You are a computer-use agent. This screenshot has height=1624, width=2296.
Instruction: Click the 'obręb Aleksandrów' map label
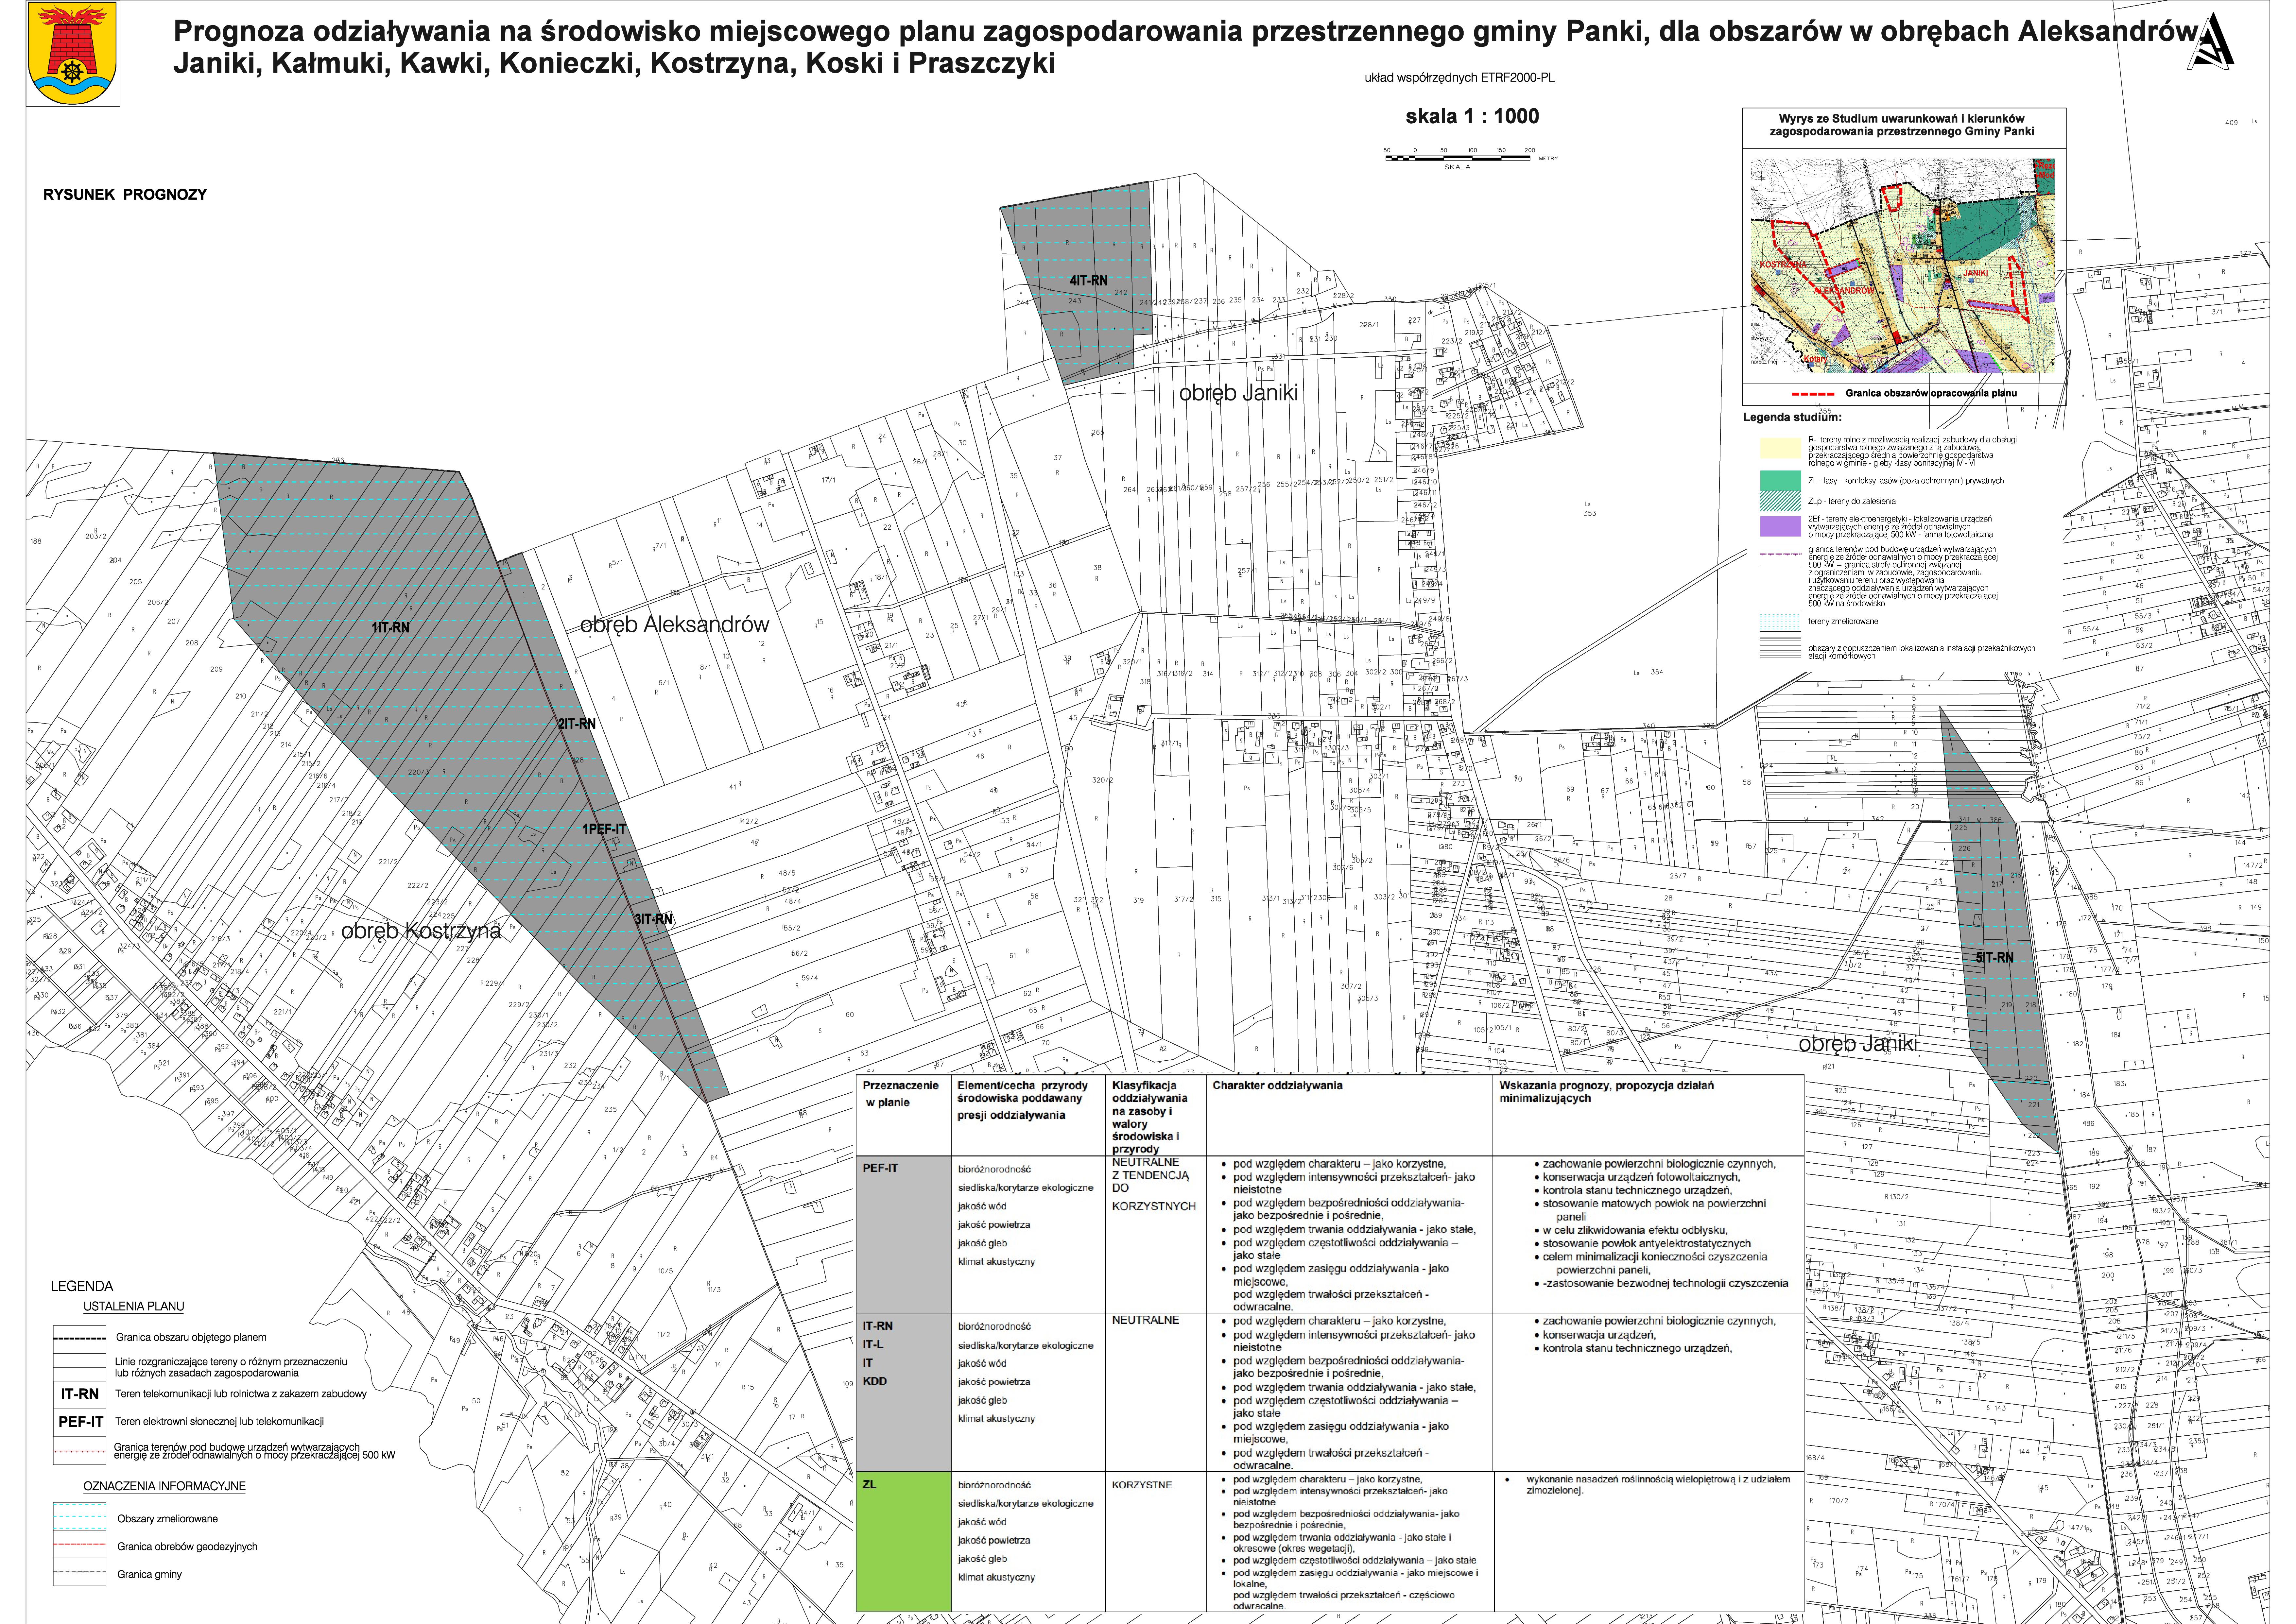pos(675,625)
